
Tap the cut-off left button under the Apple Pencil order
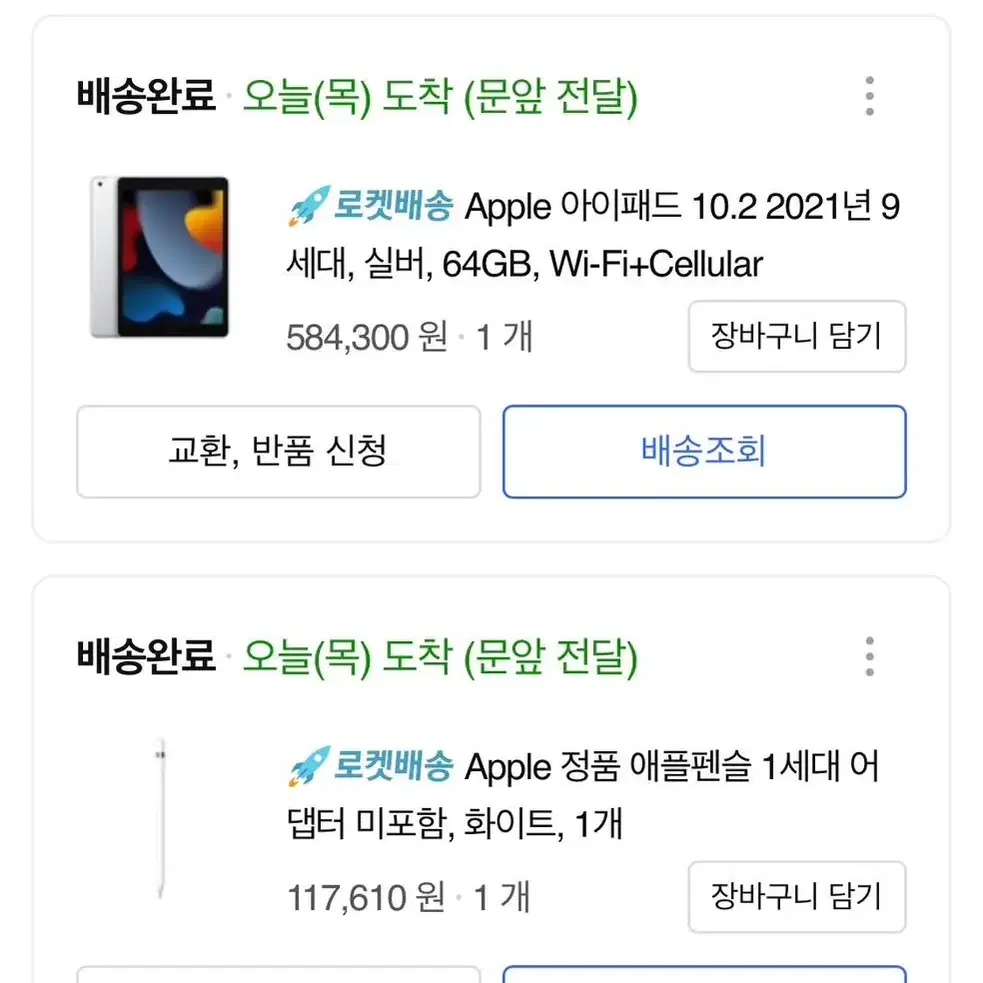278,974
